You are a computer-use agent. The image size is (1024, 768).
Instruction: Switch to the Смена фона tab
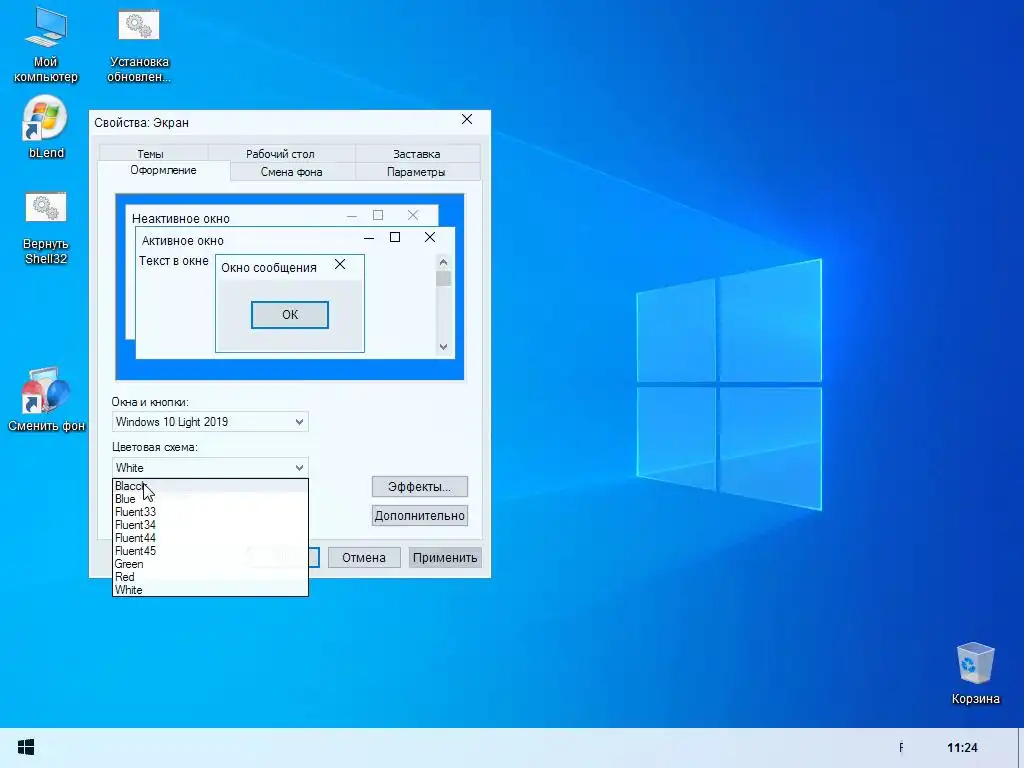(x=291, y=172)
